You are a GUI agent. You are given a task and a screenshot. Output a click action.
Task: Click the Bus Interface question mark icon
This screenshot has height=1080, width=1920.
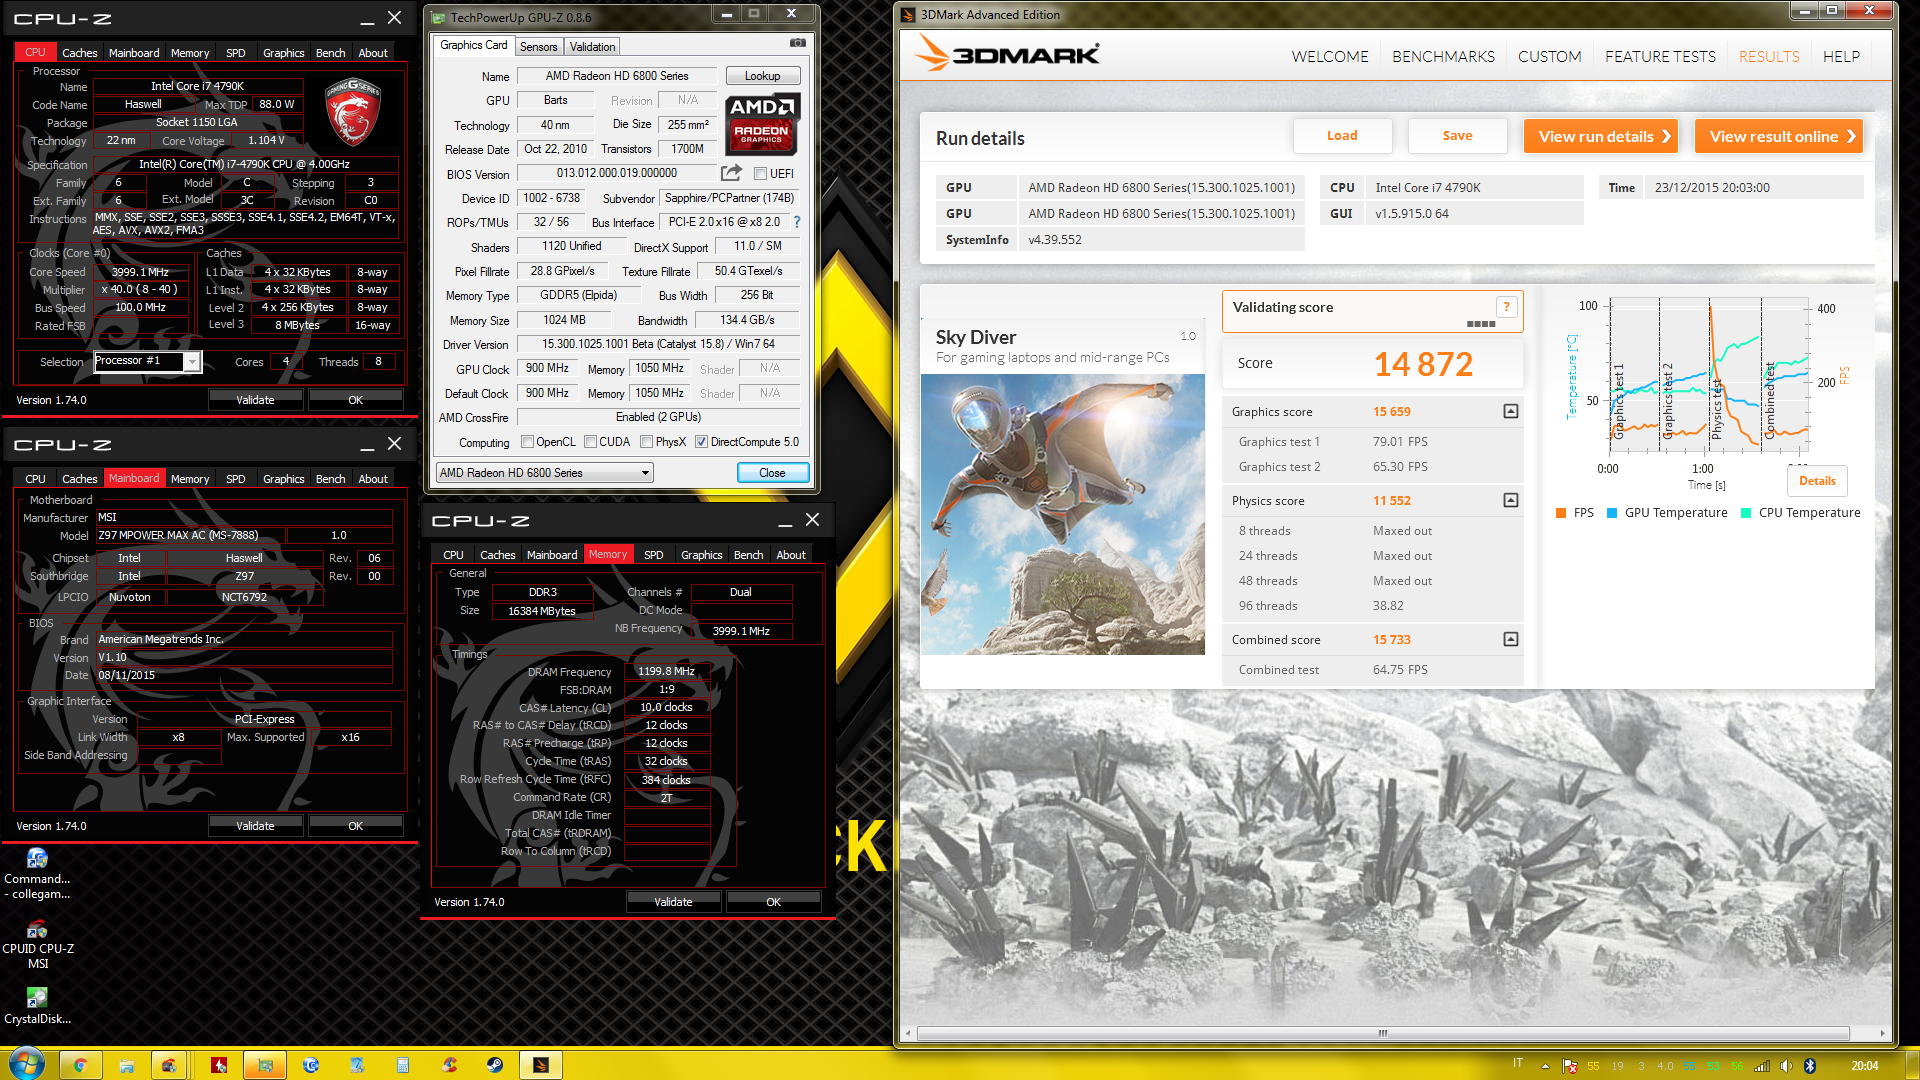[x=797, y=222]
